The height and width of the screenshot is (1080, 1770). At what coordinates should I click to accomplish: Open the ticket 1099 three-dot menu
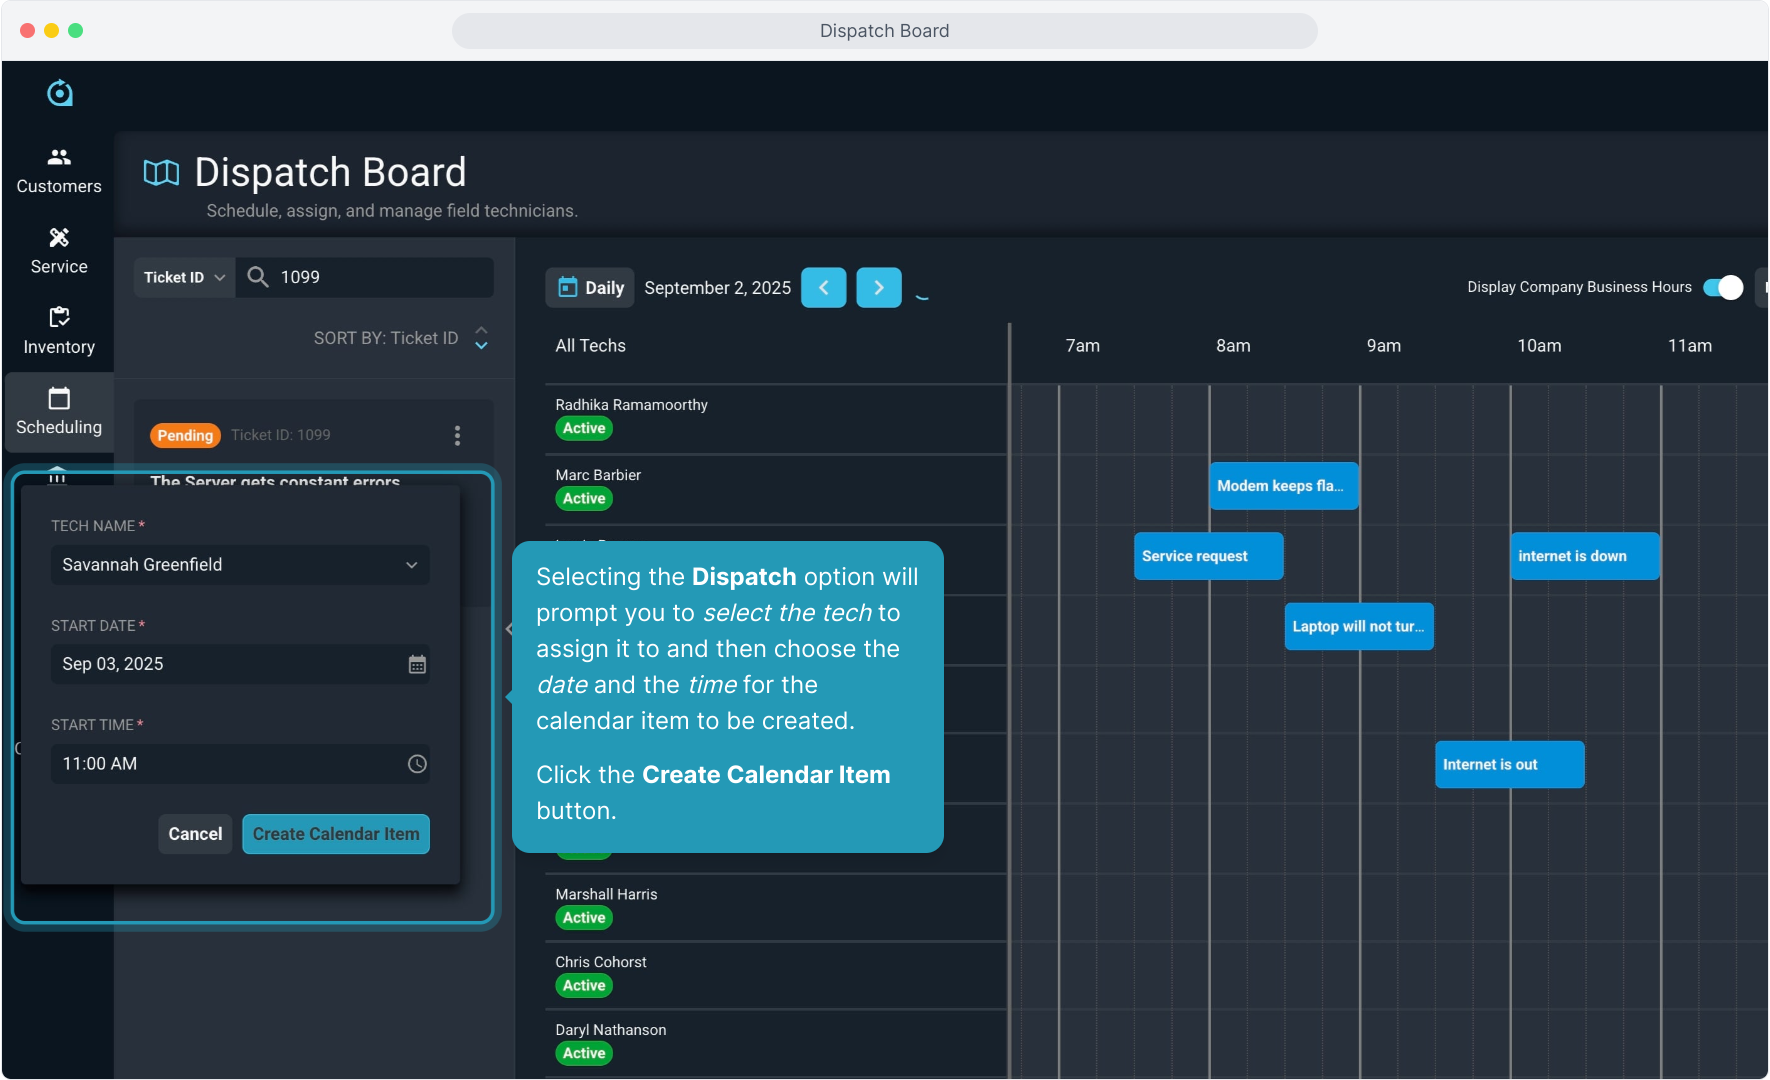tap(457, 435)
